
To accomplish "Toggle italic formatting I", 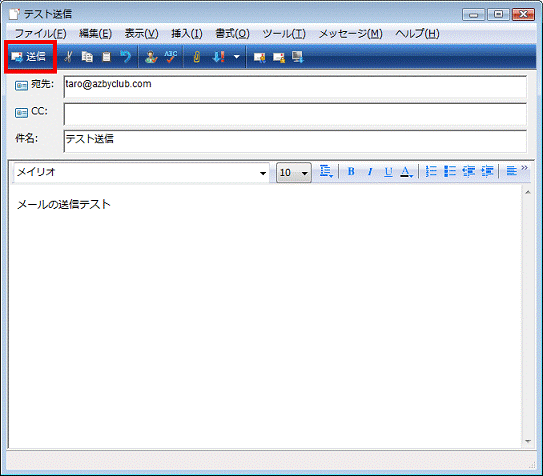I will pos(370,171).
